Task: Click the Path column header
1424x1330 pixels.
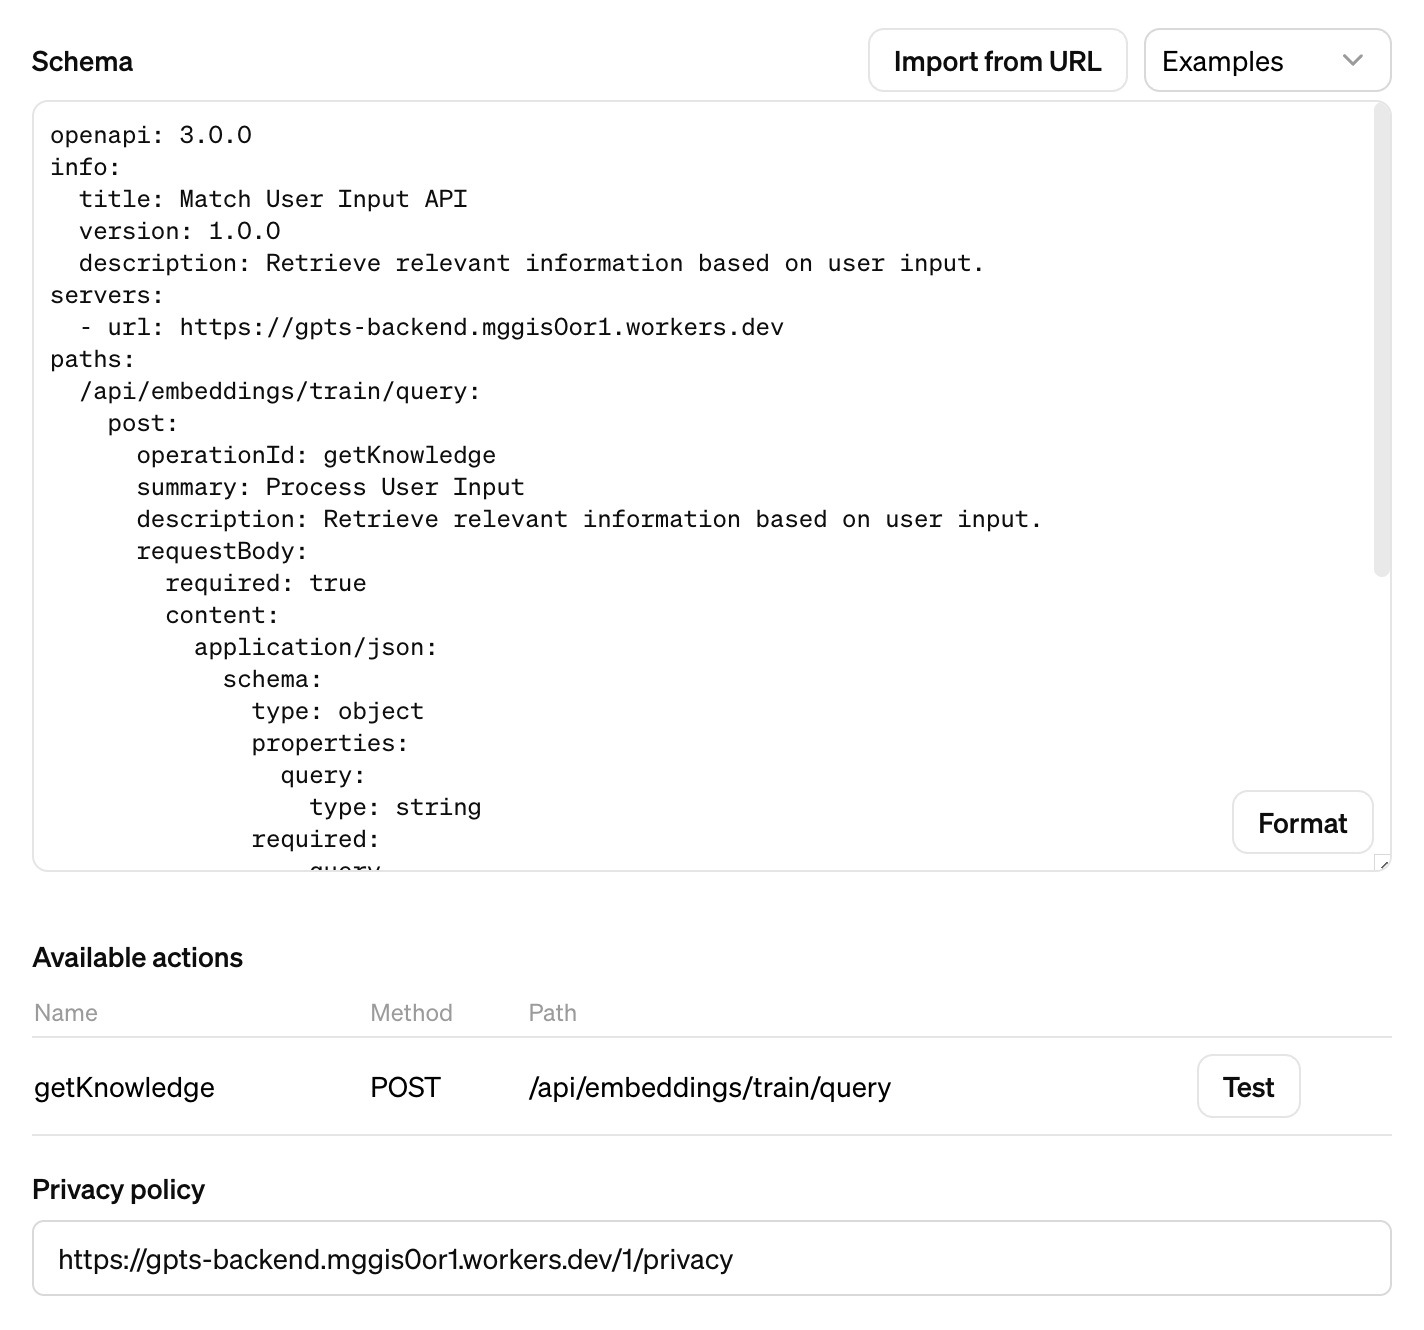Action: click(552, 1013)
